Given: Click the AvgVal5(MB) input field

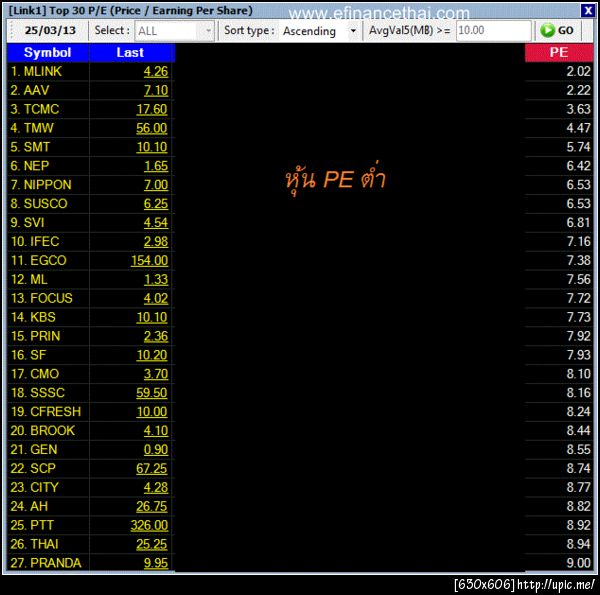Looking at the screenshot, I should click(493, 30).
